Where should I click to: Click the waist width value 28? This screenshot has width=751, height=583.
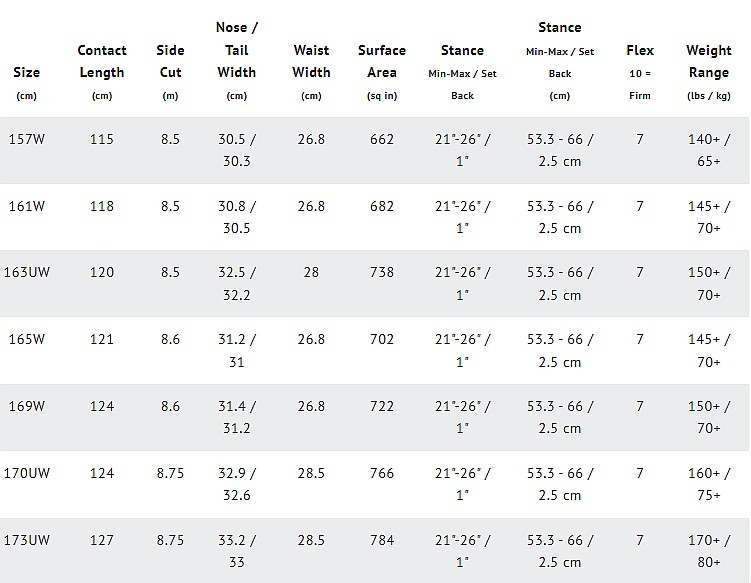pos(312,272)
